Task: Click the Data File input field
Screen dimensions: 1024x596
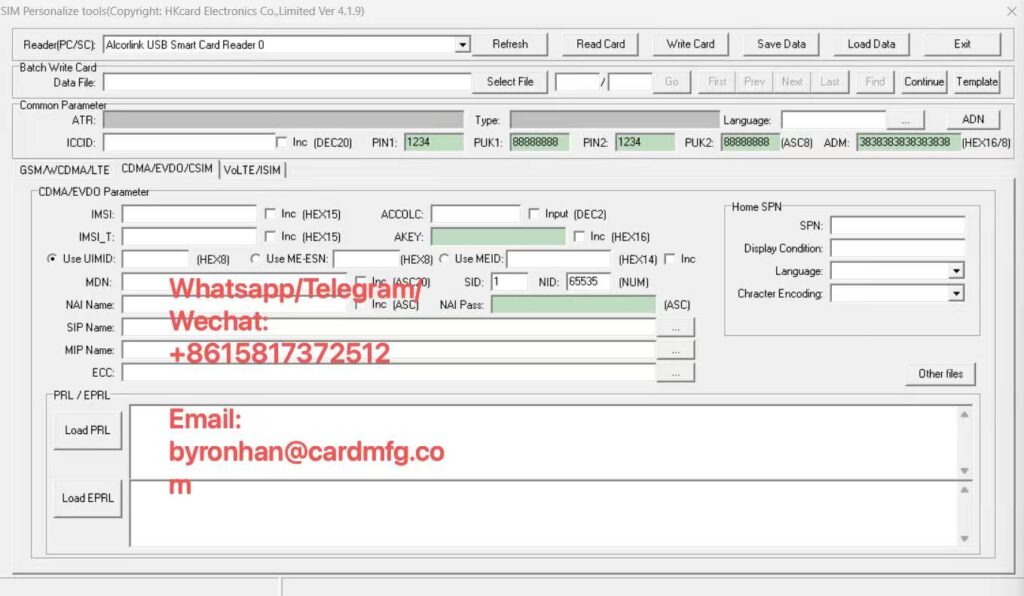Action: pyautogui.click(x=287, y=82)
